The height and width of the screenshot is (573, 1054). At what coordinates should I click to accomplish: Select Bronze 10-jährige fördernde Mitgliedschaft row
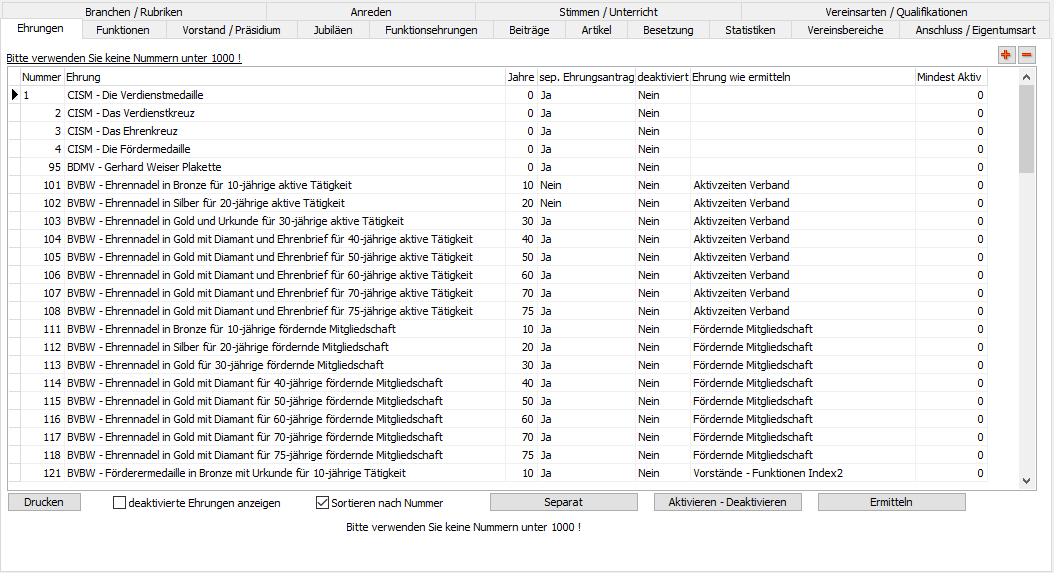click(497, 329)
